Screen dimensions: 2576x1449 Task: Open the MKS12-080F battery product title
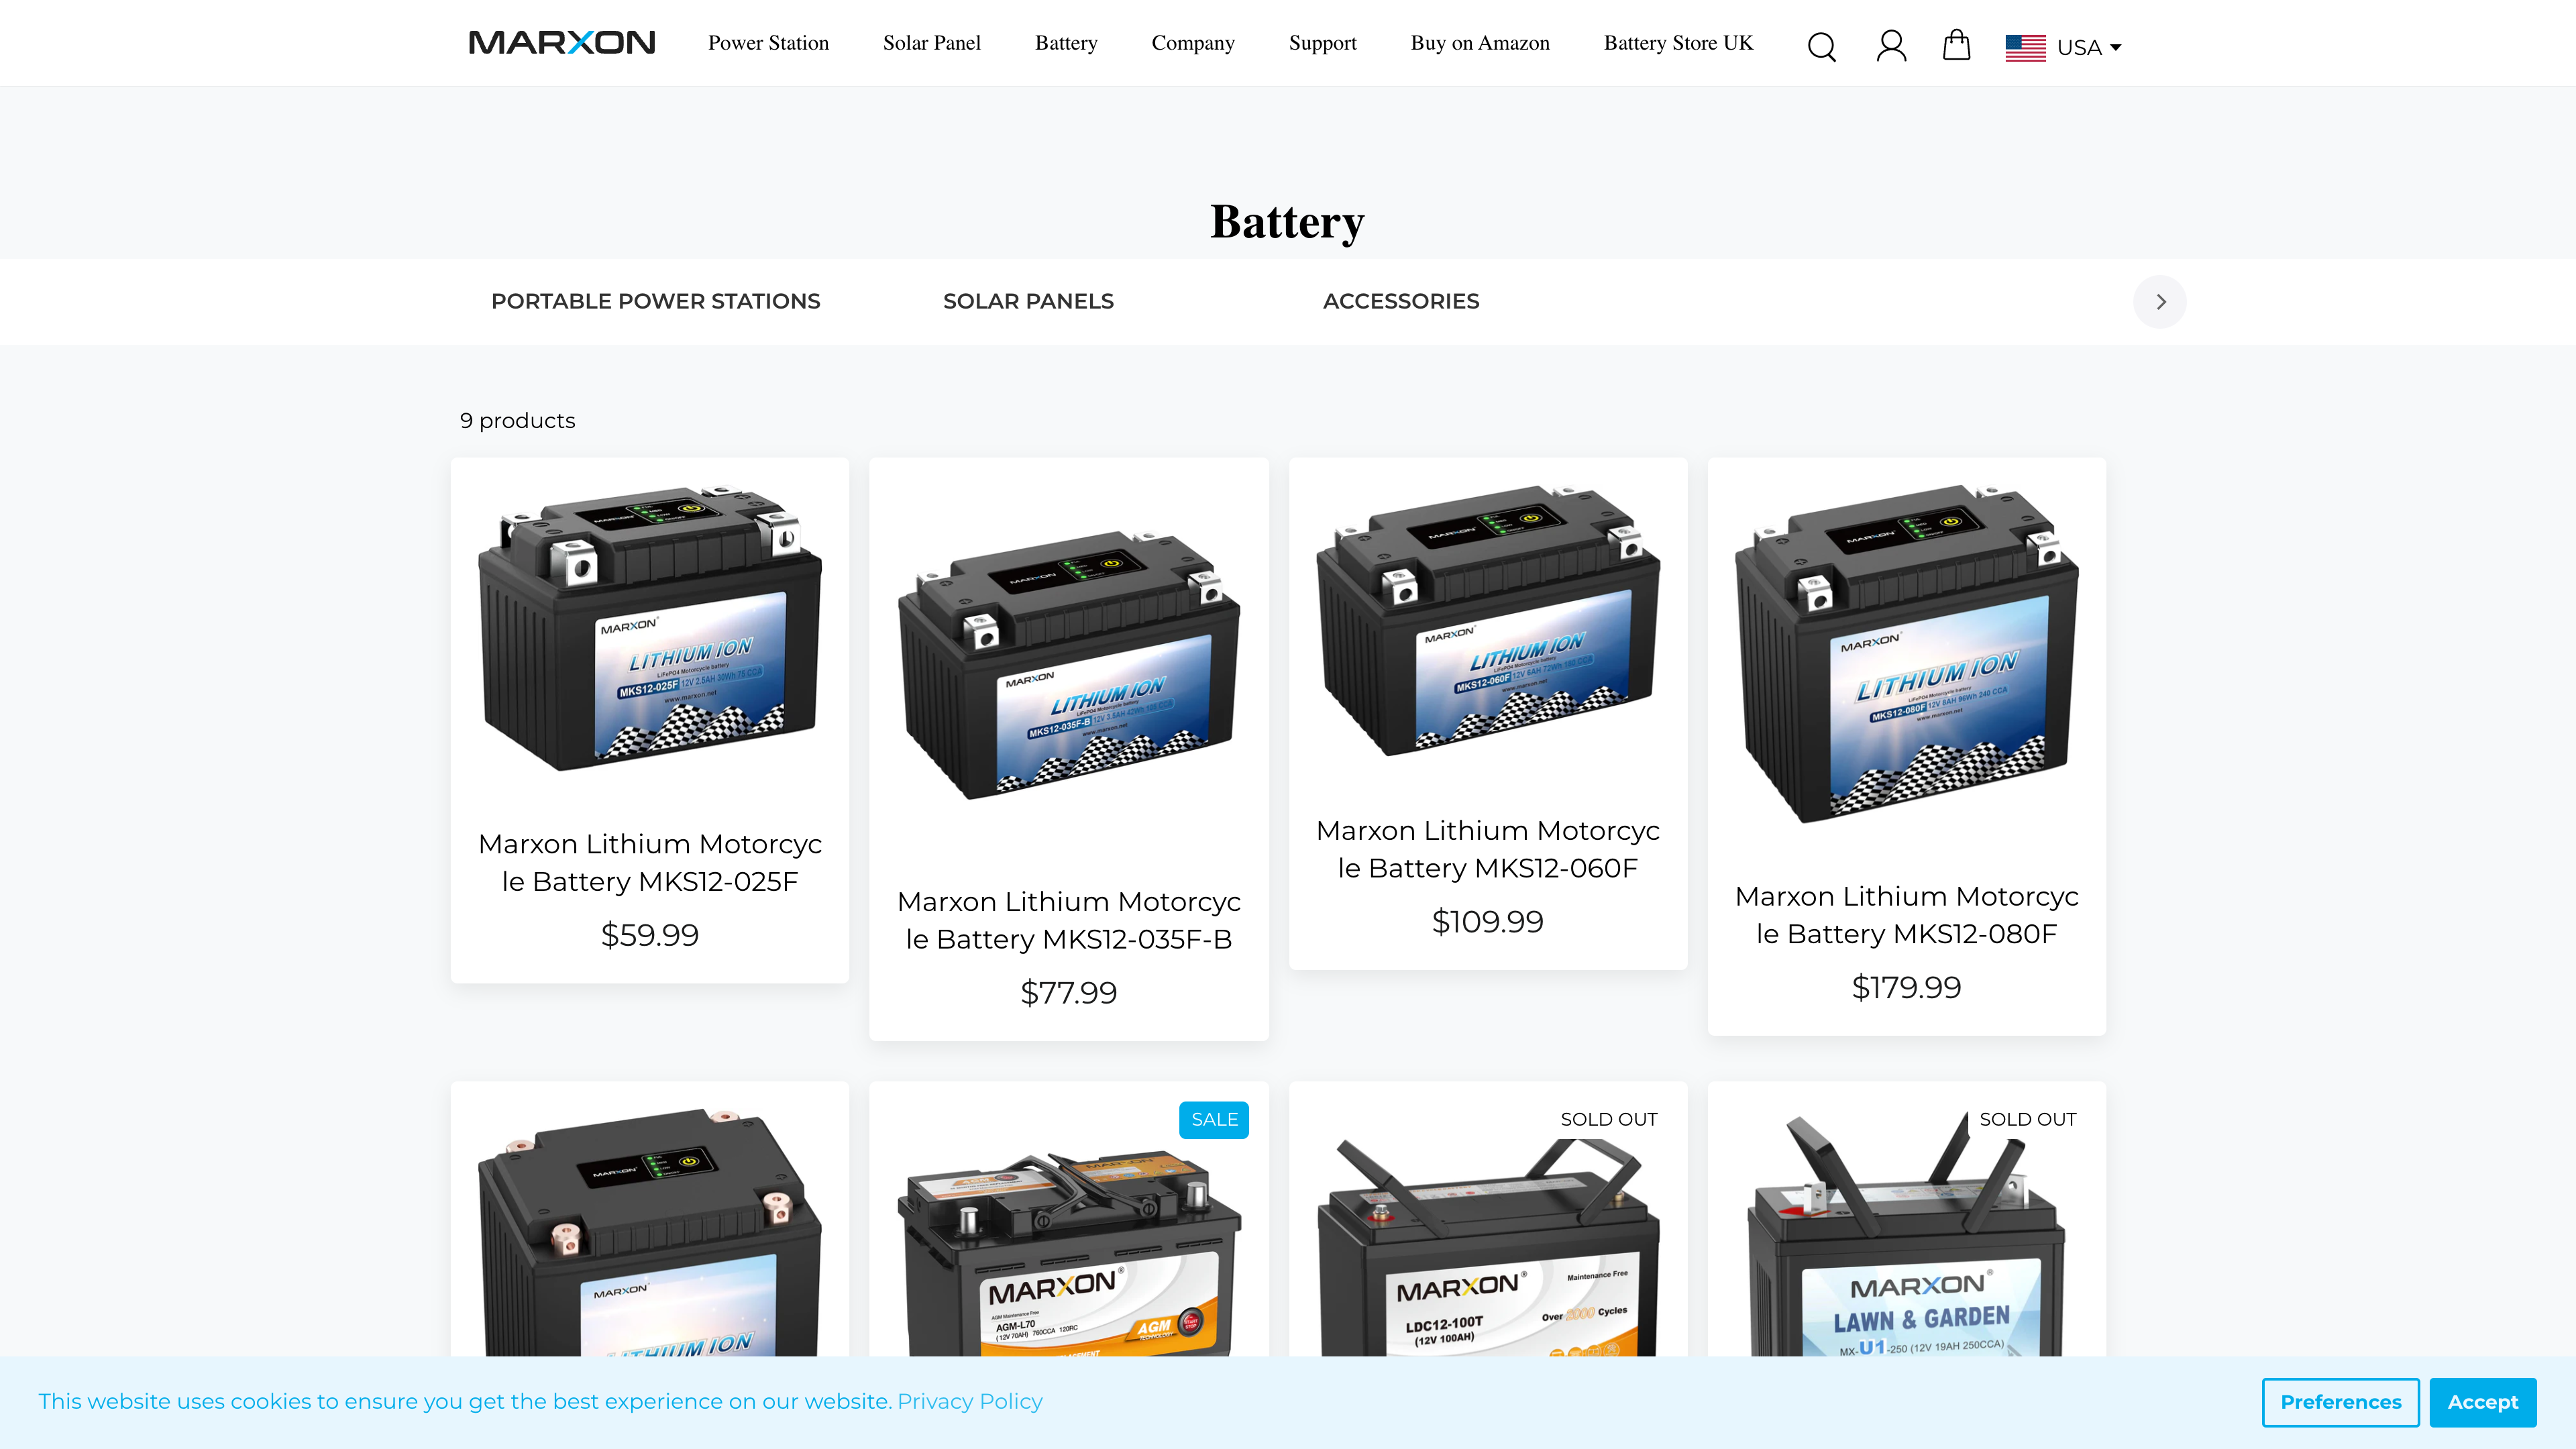(x=1906, y=914)
